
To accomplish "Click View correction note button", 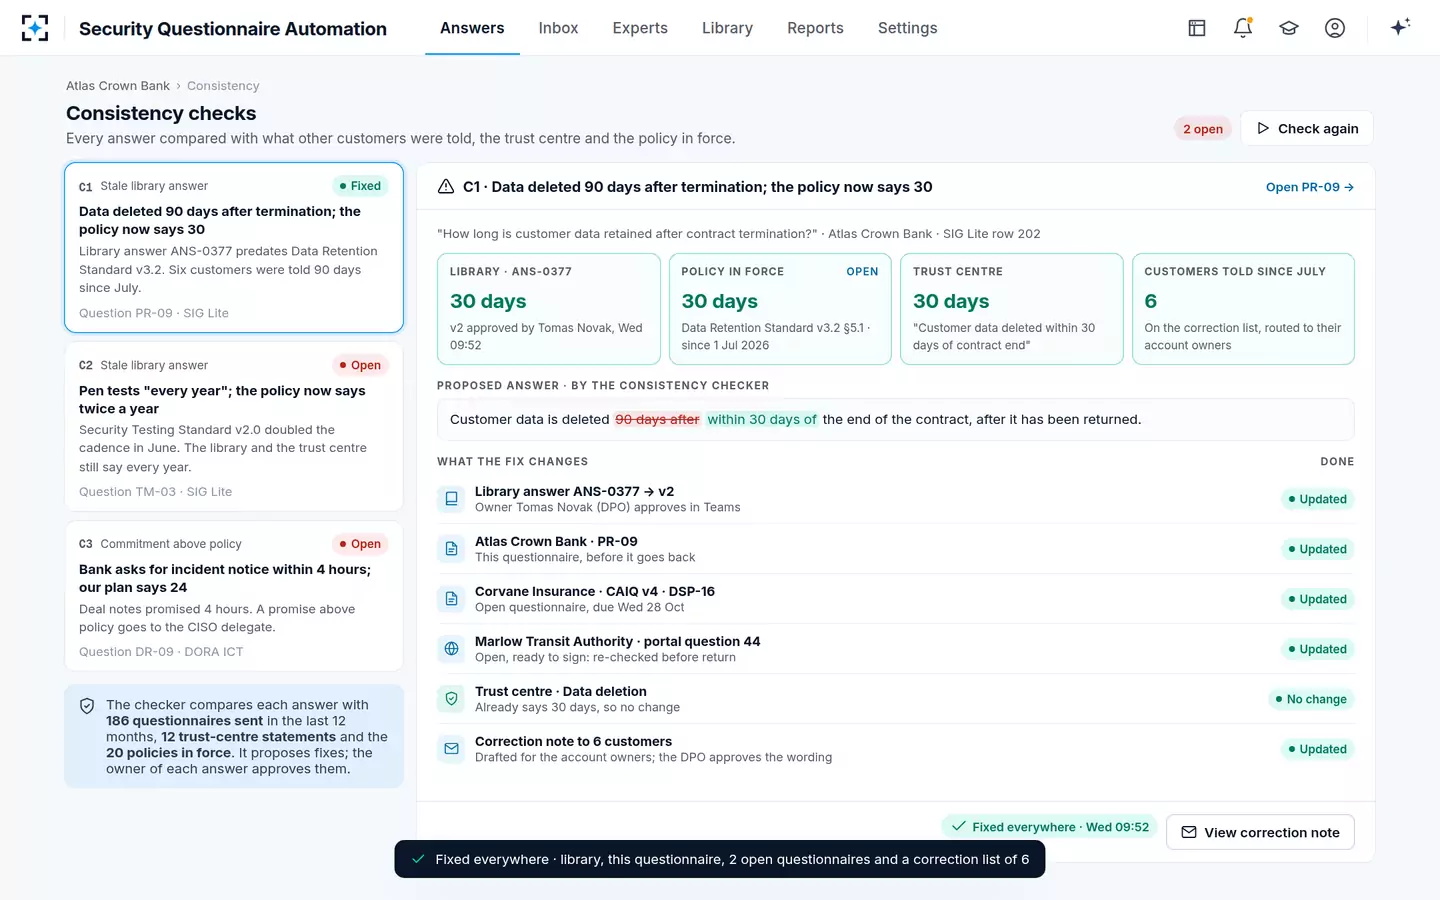I will [1260, 832].
